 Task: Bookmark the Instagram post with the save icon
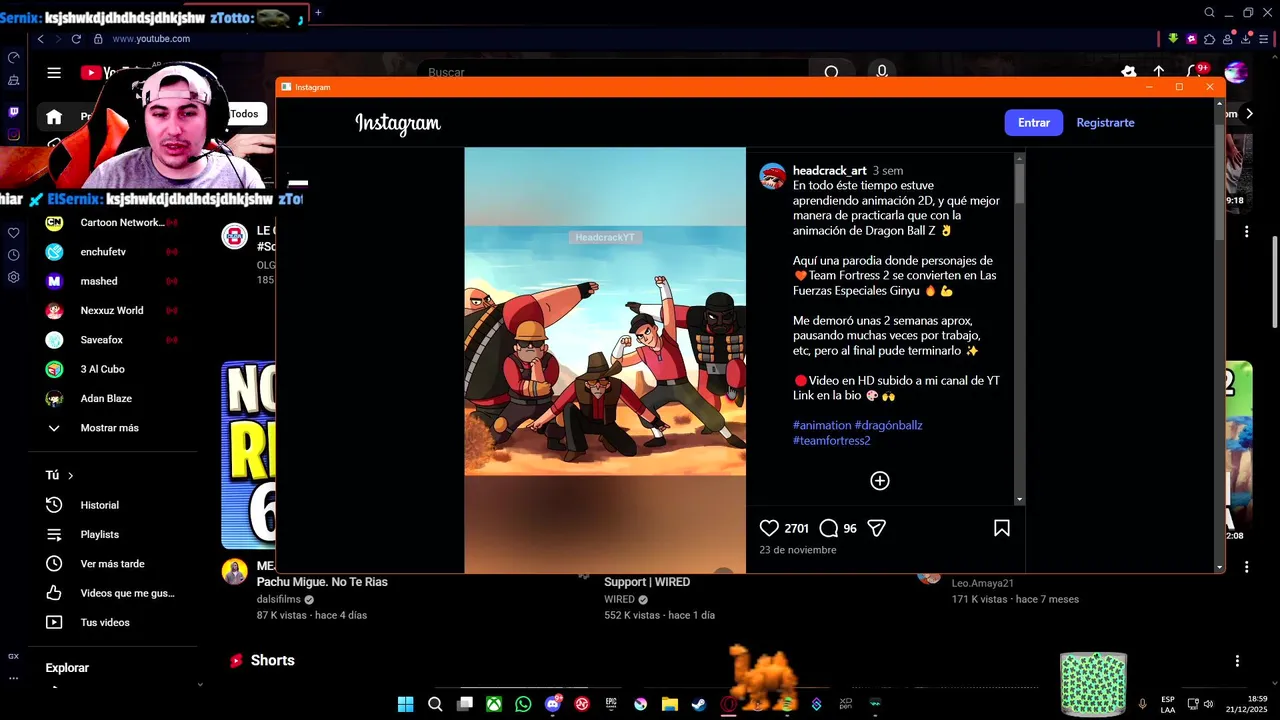point(1001,528)
